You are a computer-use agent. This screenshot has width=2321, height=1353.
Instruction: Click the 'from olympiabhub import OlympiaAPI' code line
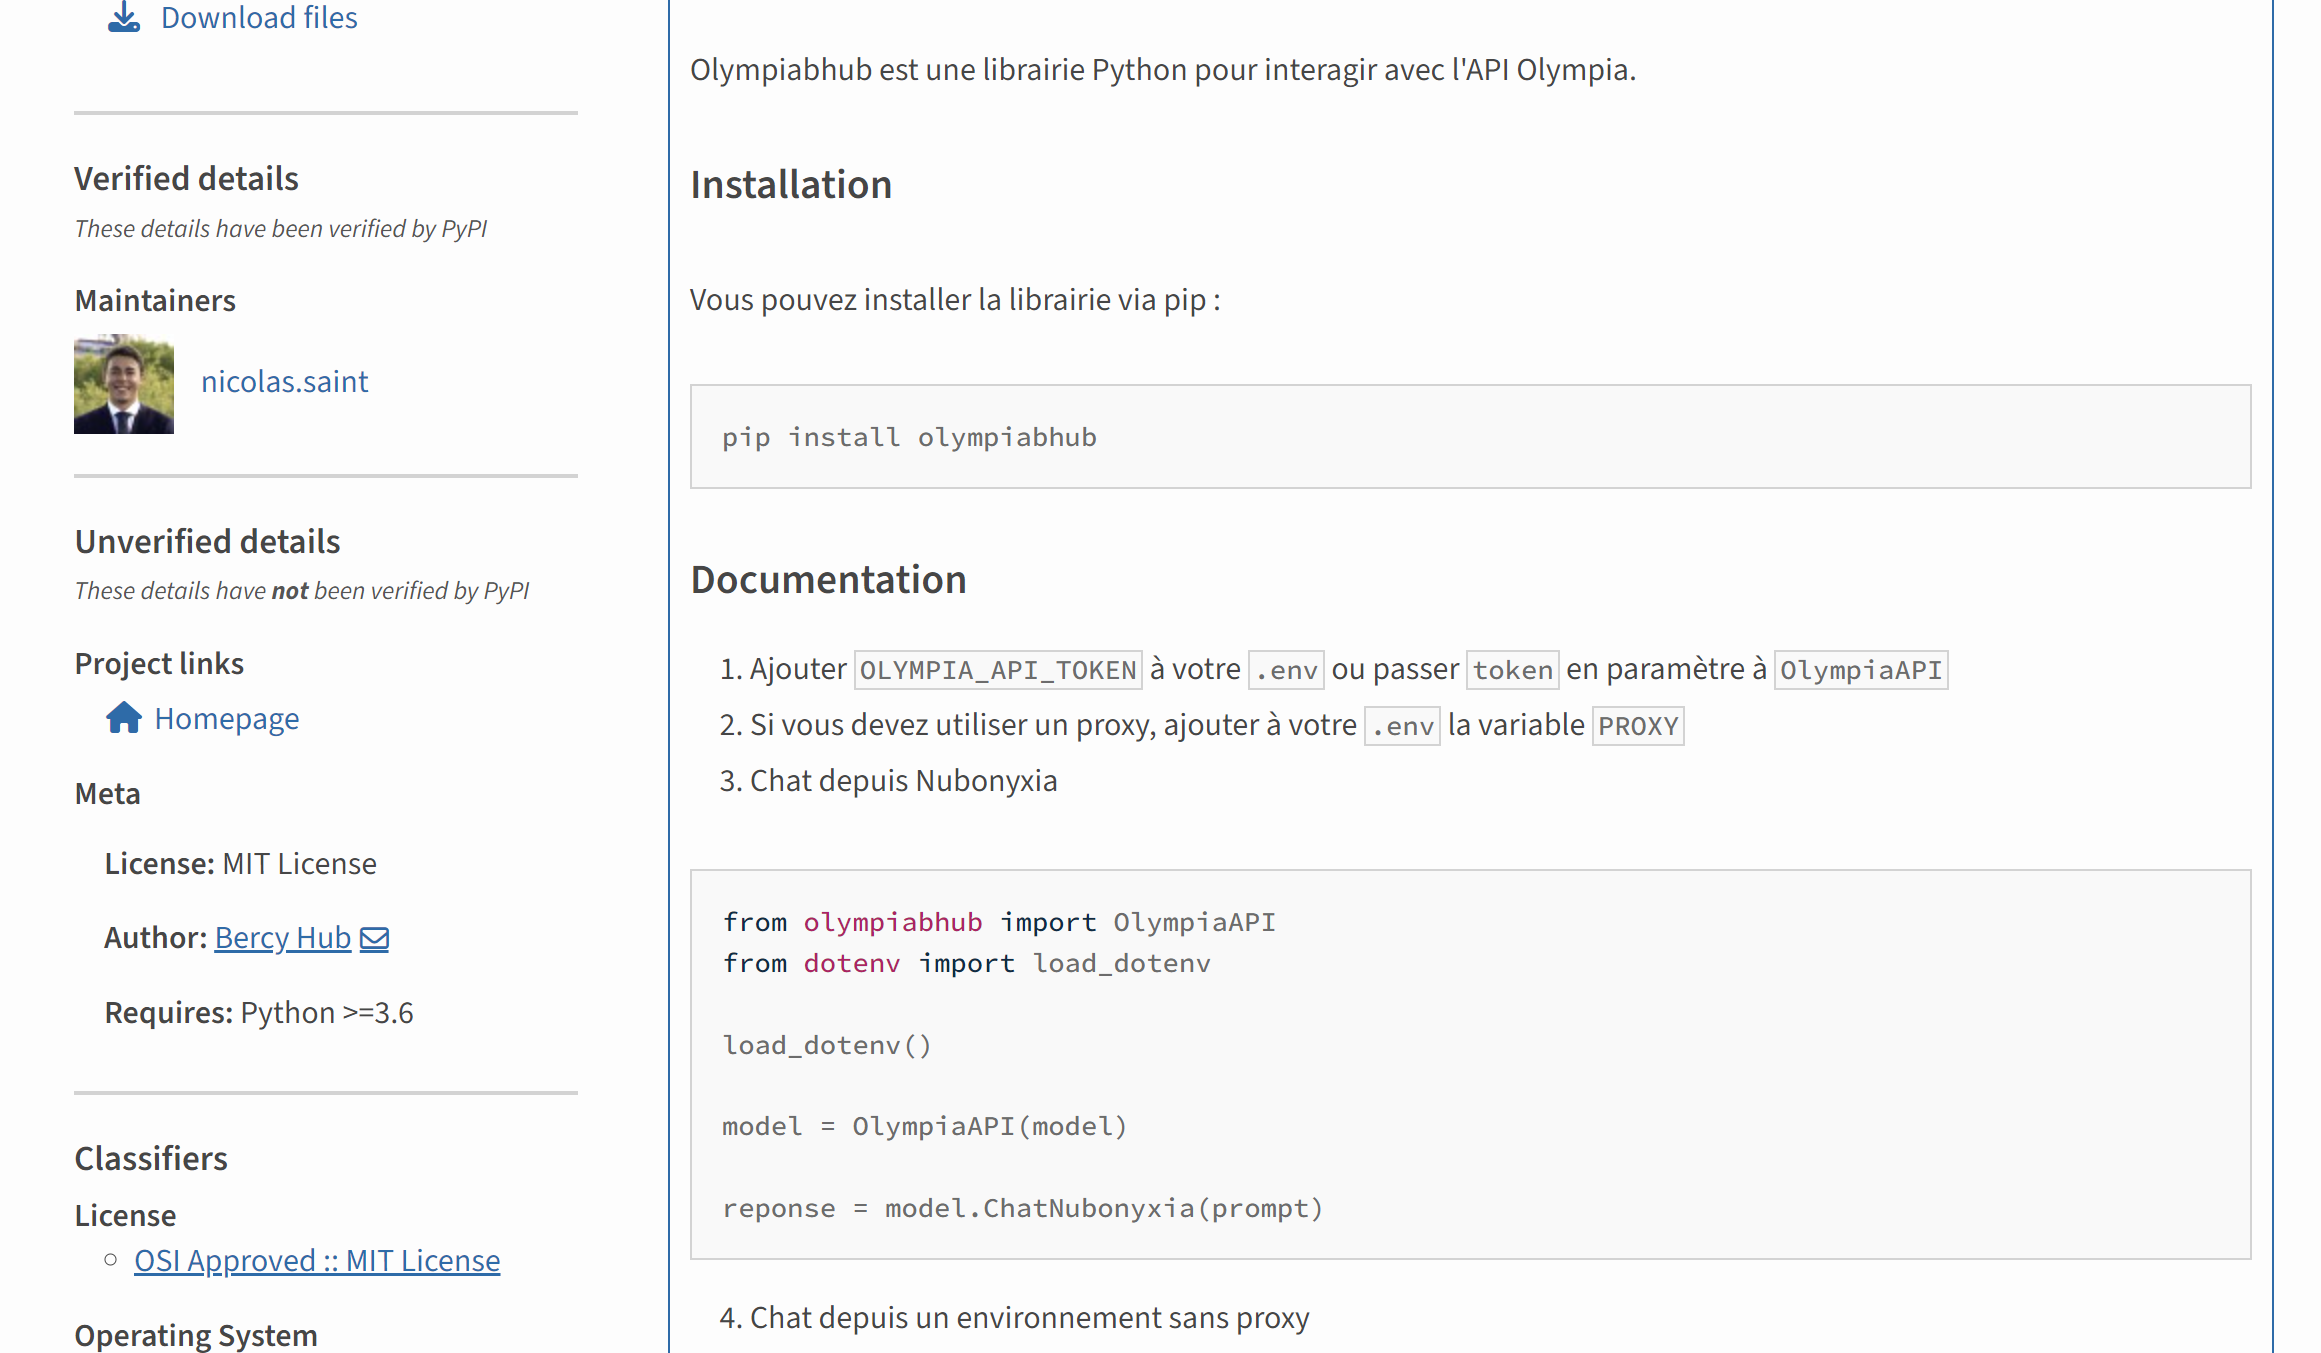(999, 922)
